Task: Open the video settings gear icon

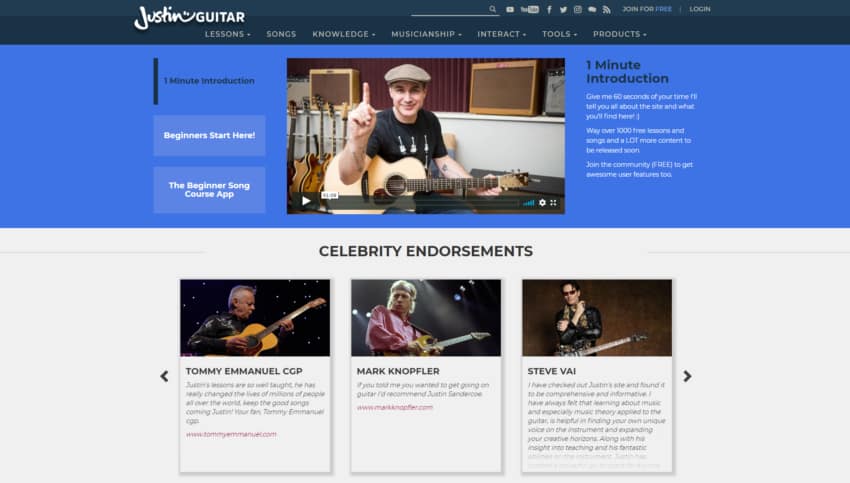Action: 542,202
